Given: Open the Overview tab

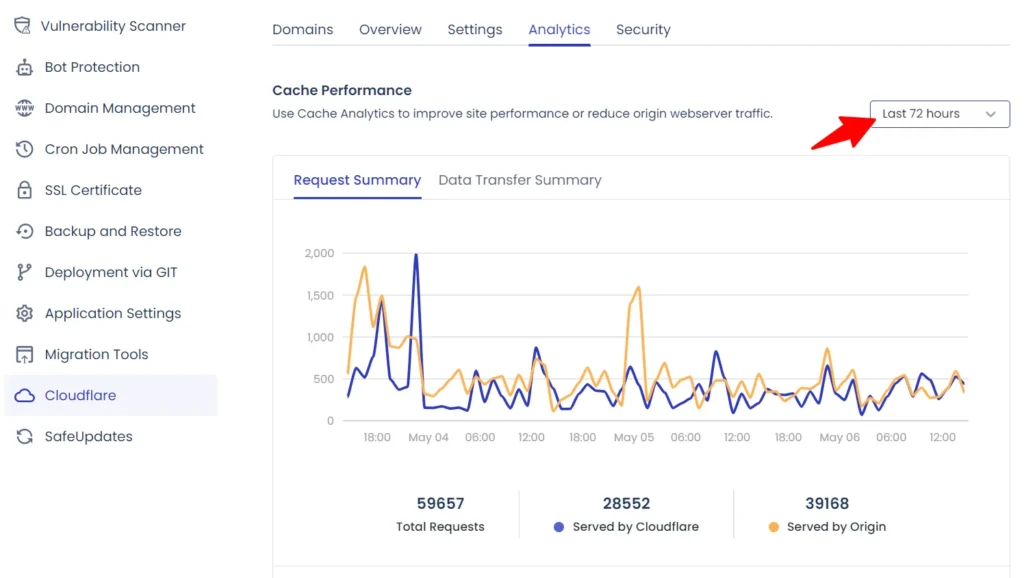Looking at the screenshot, I should click(390, 29).
